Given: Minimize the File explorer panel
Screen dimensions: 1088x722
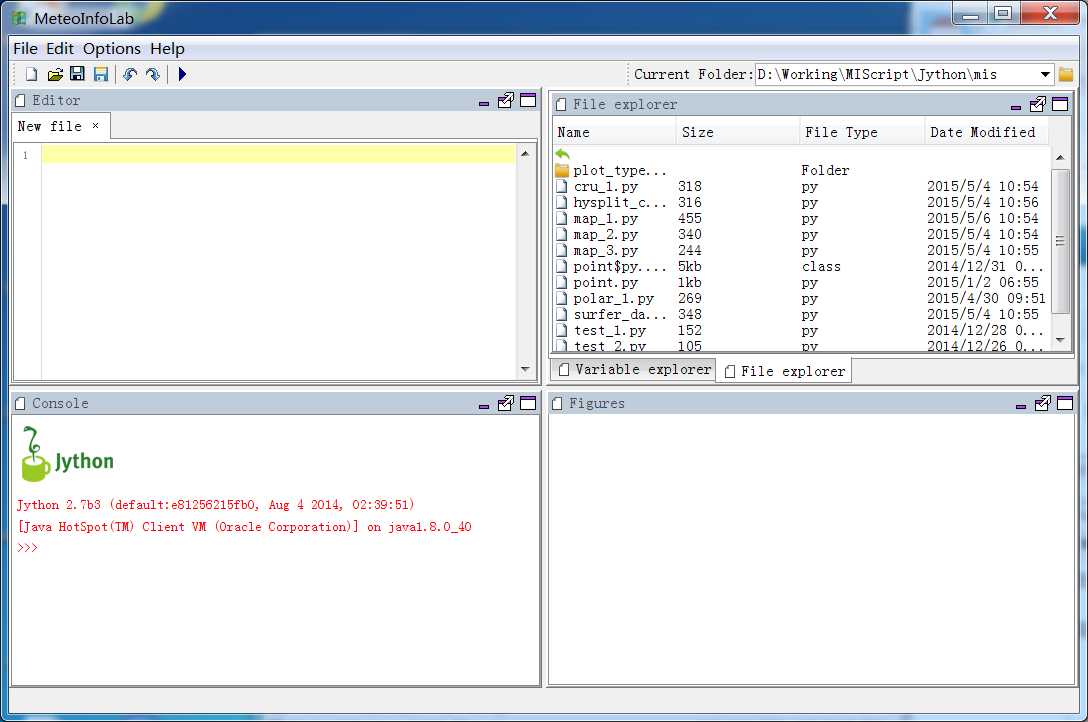Looking at the screenshot, I should [1016, 107].
